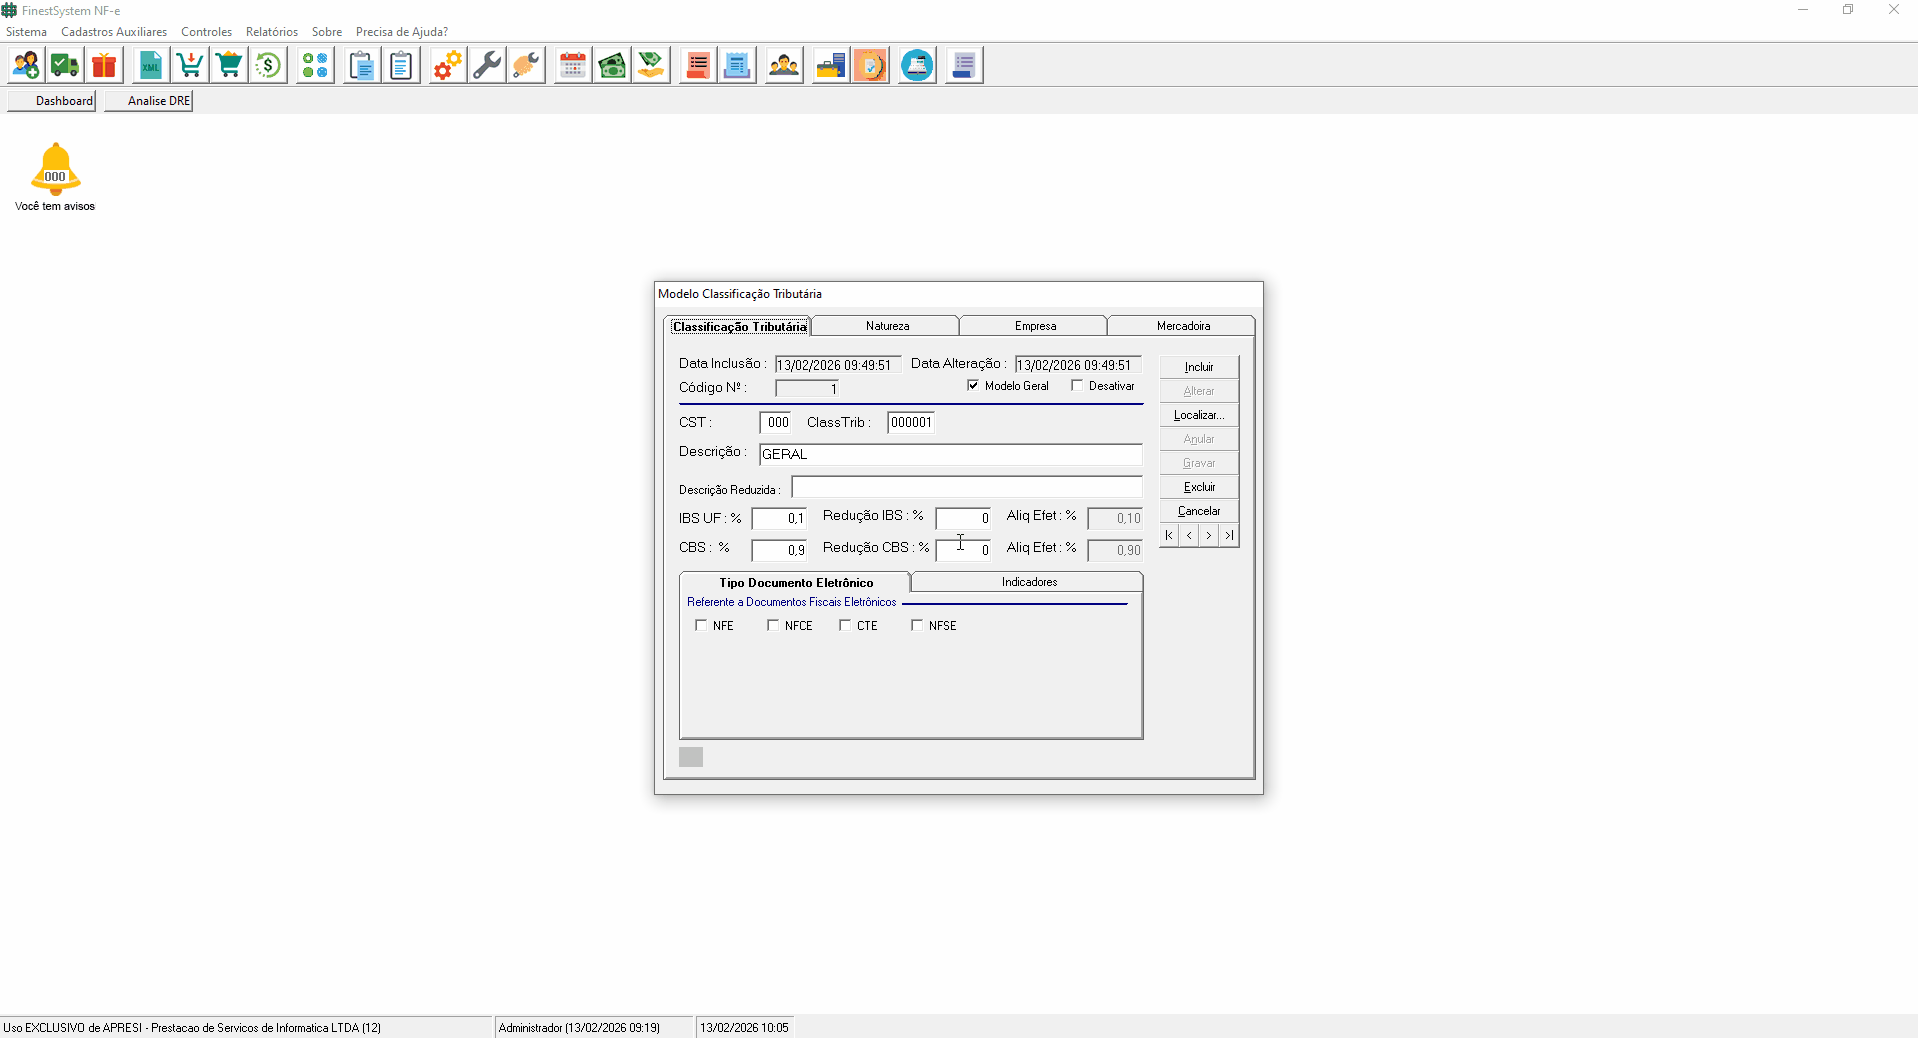The width and height of the screenshot is (1918, 1038).
Task: Check the NFCE document type checkbox
Action: click(773, 626)
